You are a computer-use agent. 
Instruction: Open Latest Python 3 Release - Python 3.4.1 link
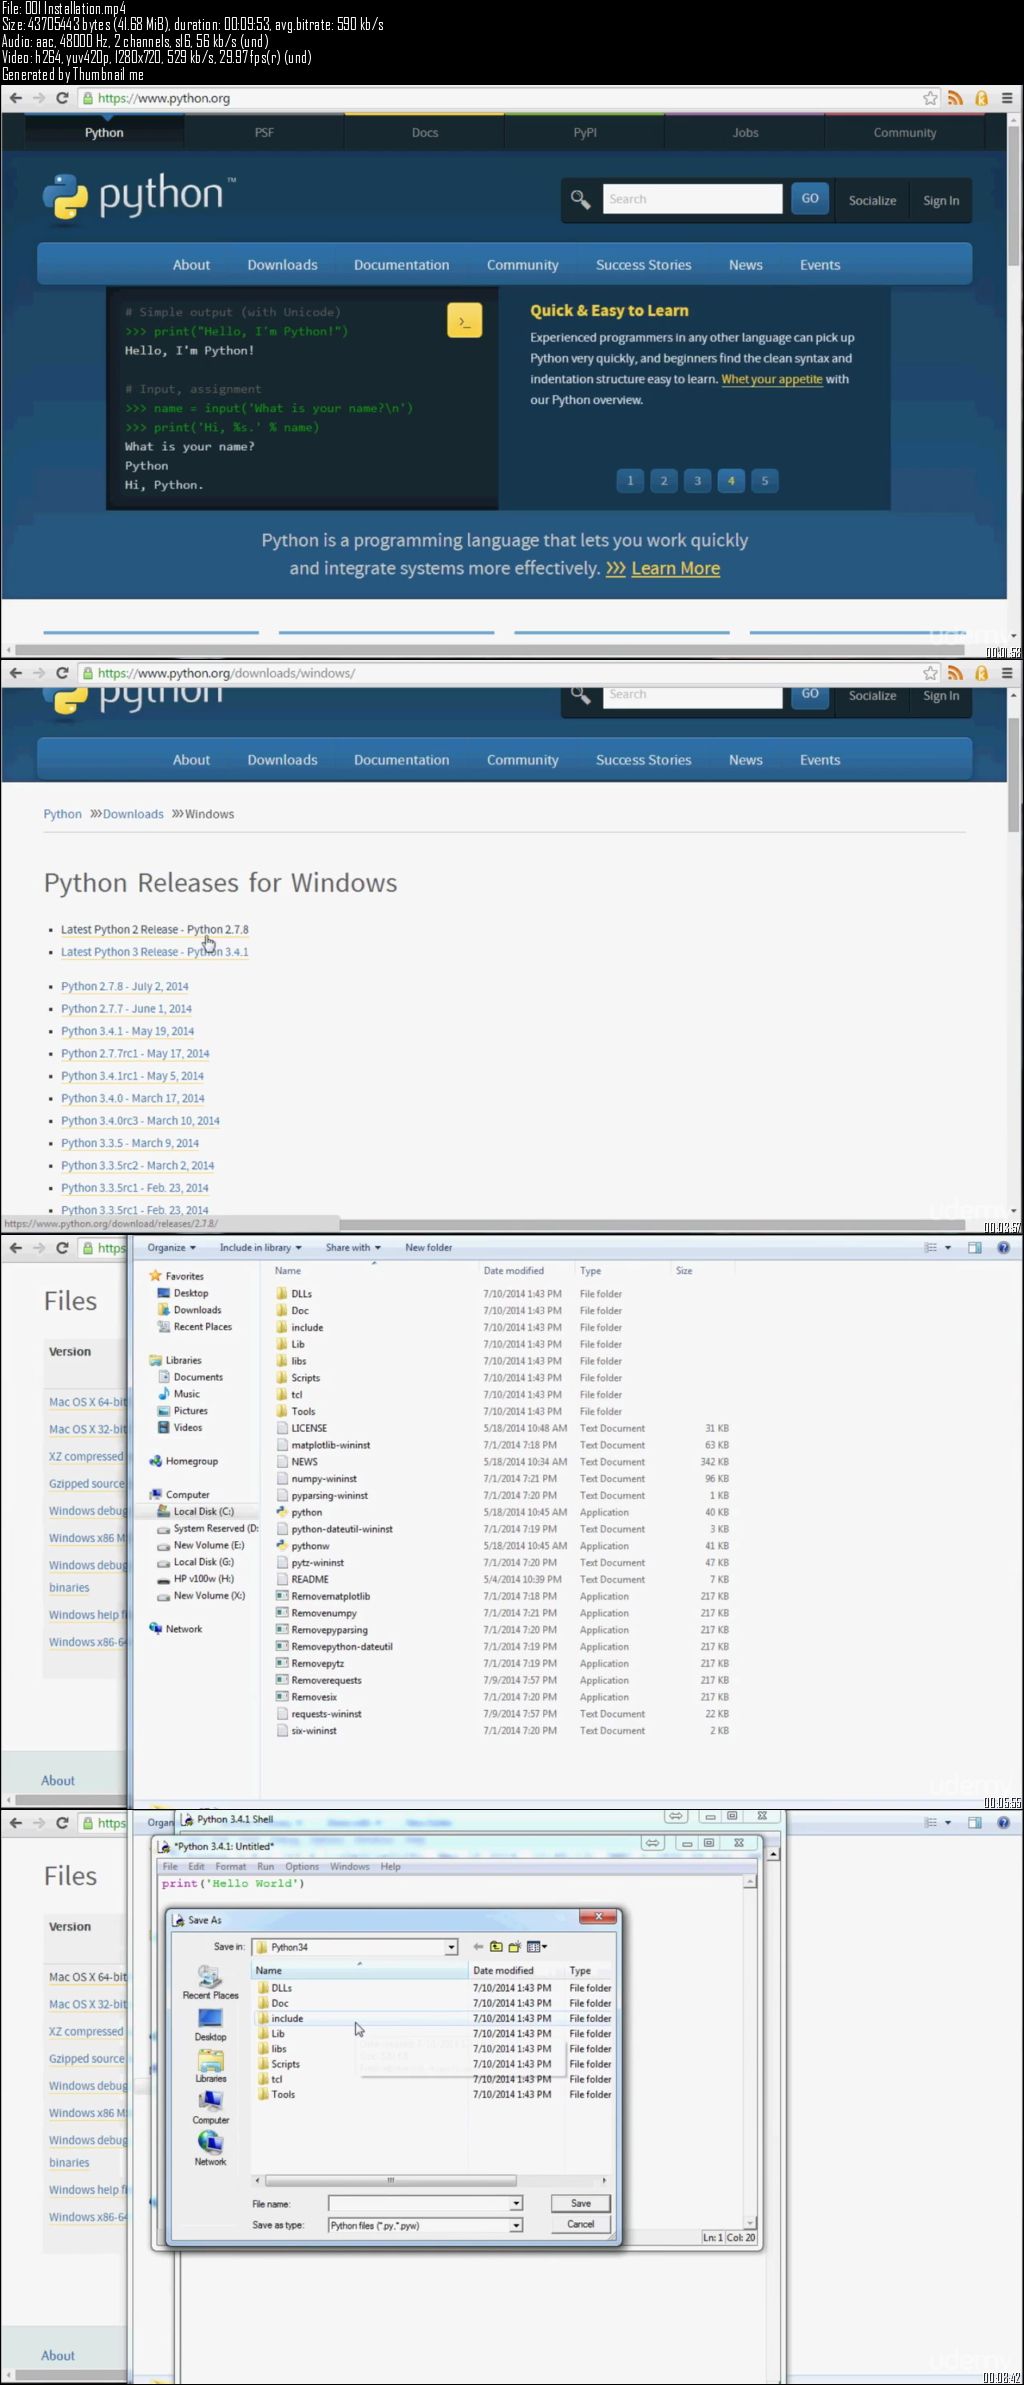pyautogui.click(x=155, y=952)
